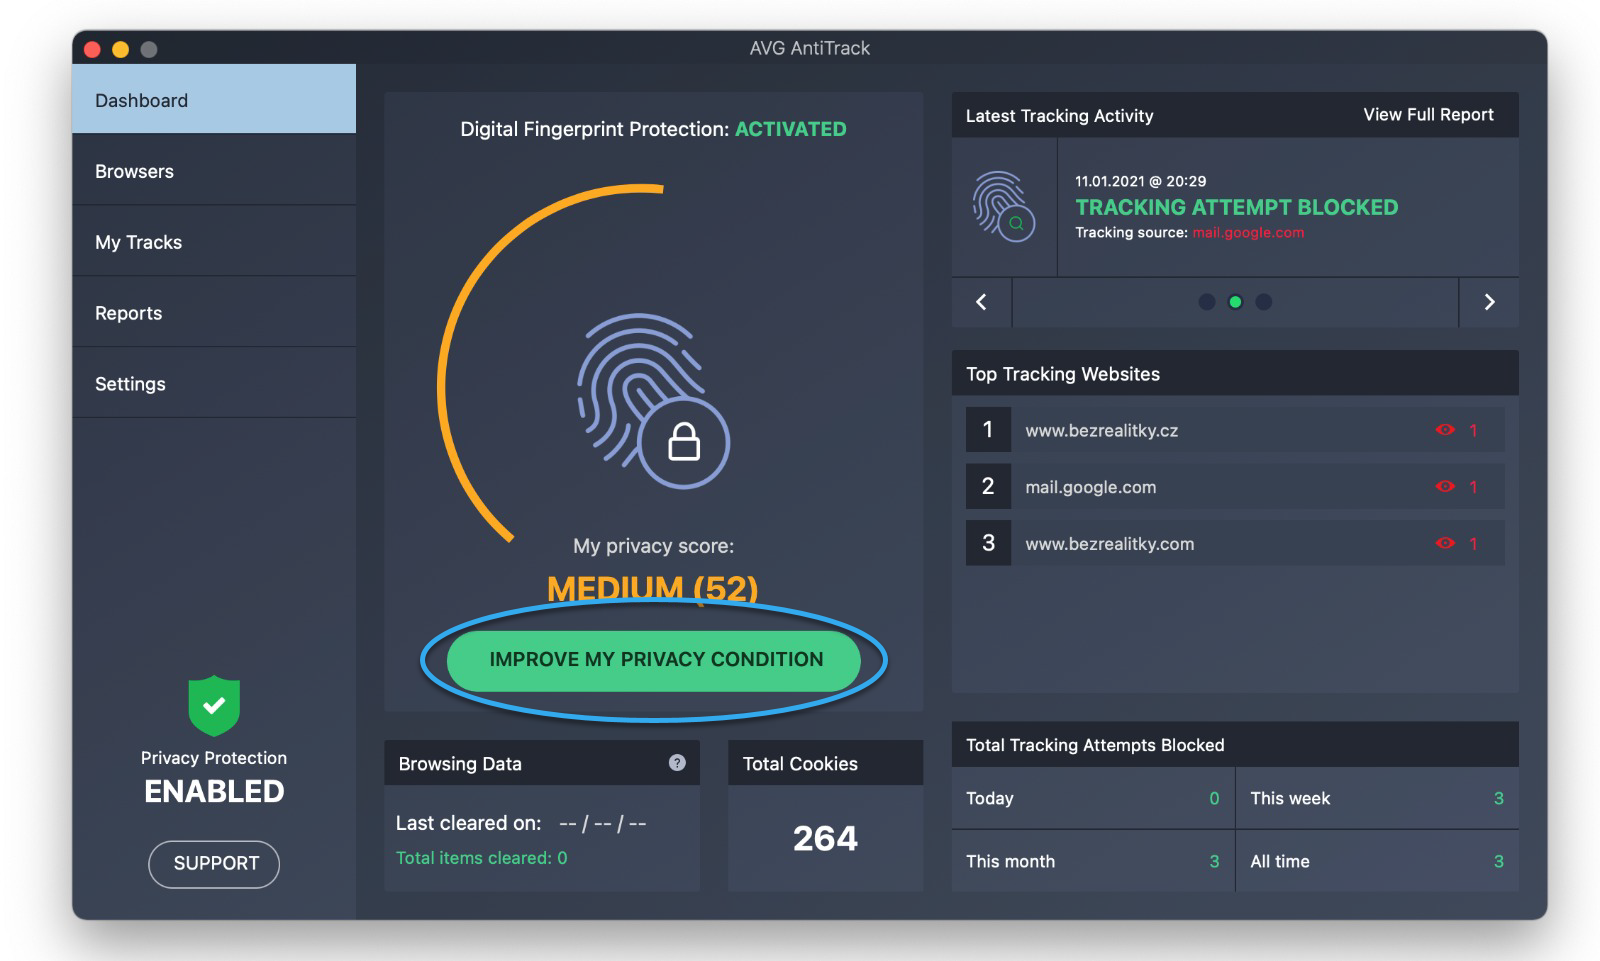Image resolution: width=1600 pixels, height=961 pixels.
Task: Select the first carousel page dot
Action: [x=1207, y=302]
